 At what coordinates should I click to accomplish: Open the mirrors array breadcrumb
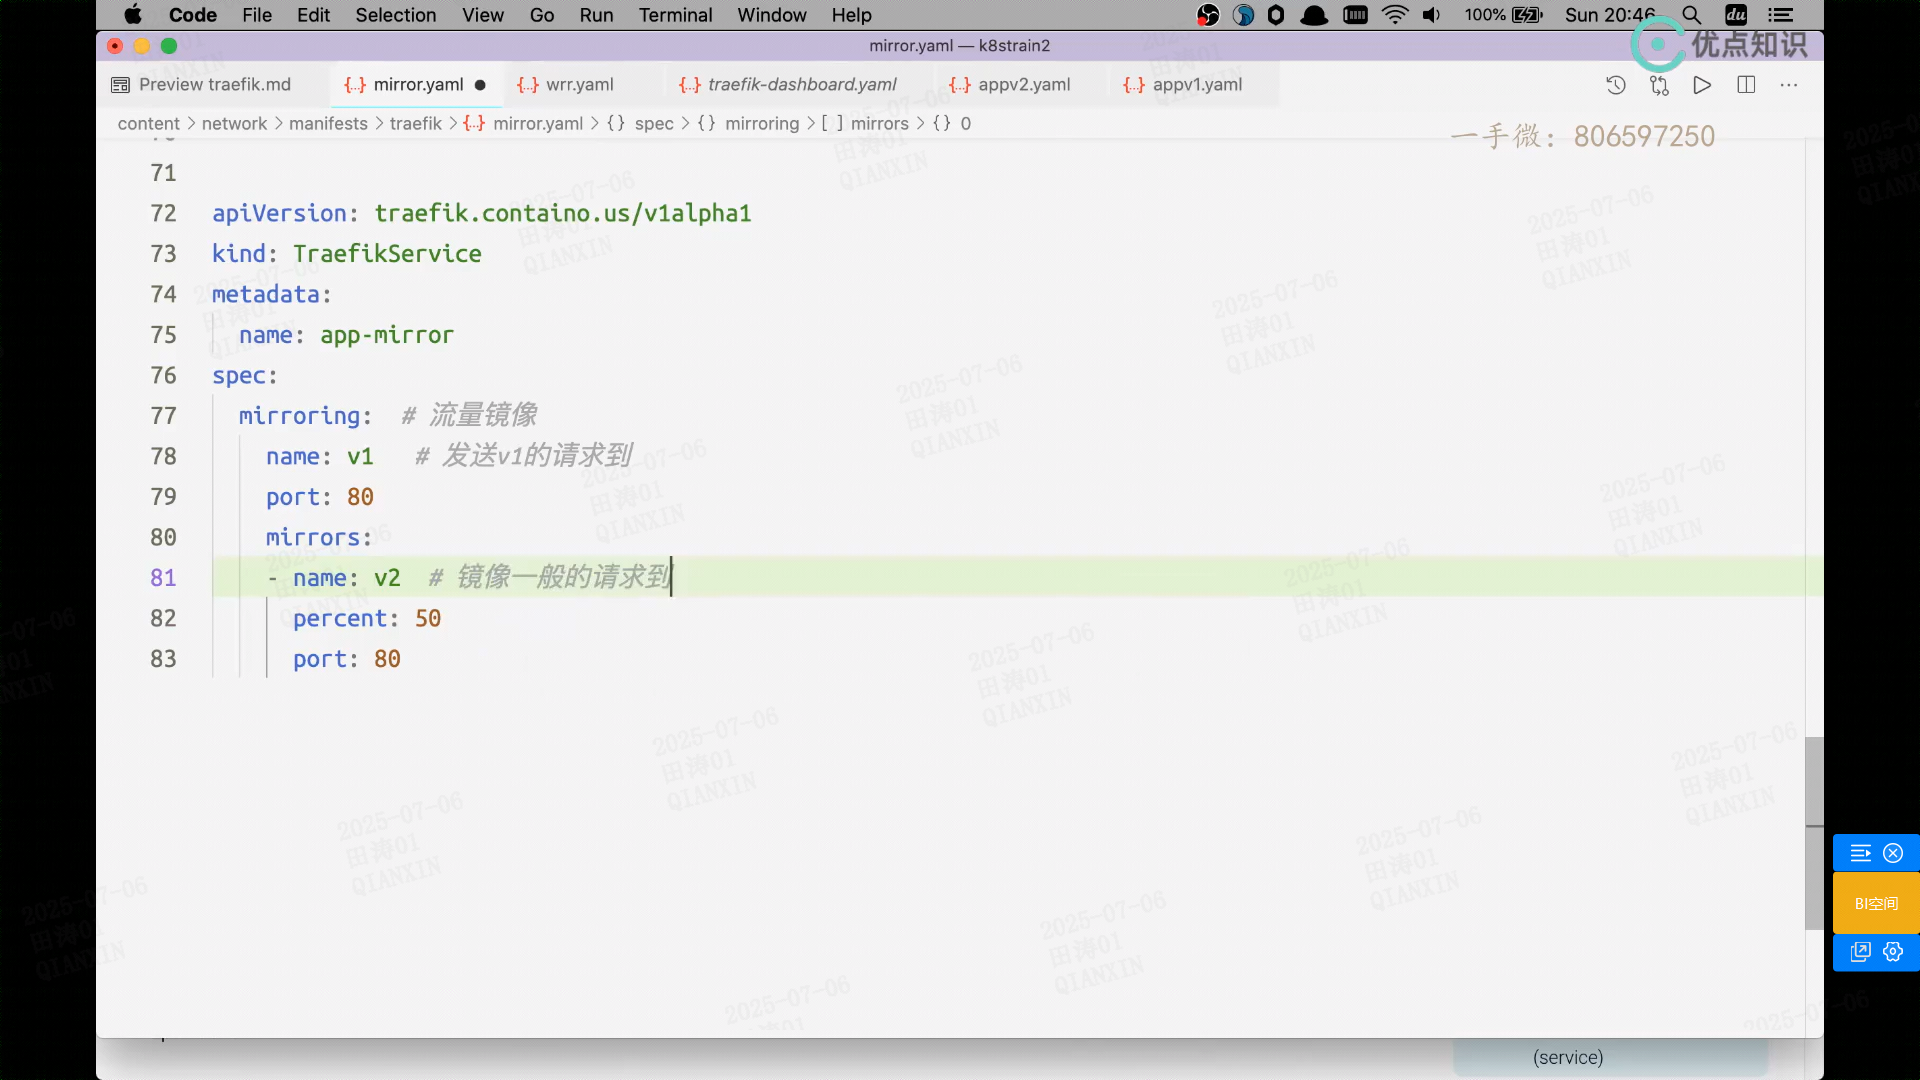pyautogui.click(x=878, y=123)
